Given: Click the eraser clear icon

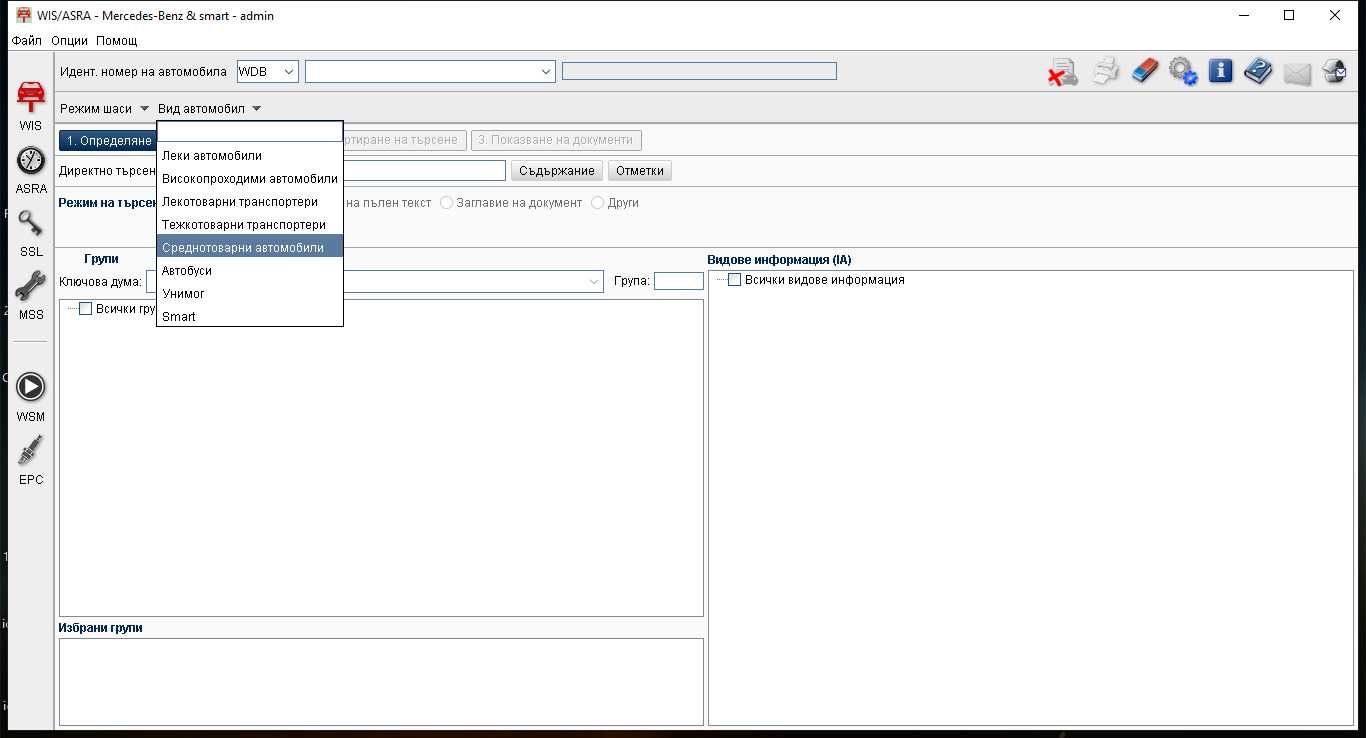Looking at the screenshot, I should coord(1144,71).
